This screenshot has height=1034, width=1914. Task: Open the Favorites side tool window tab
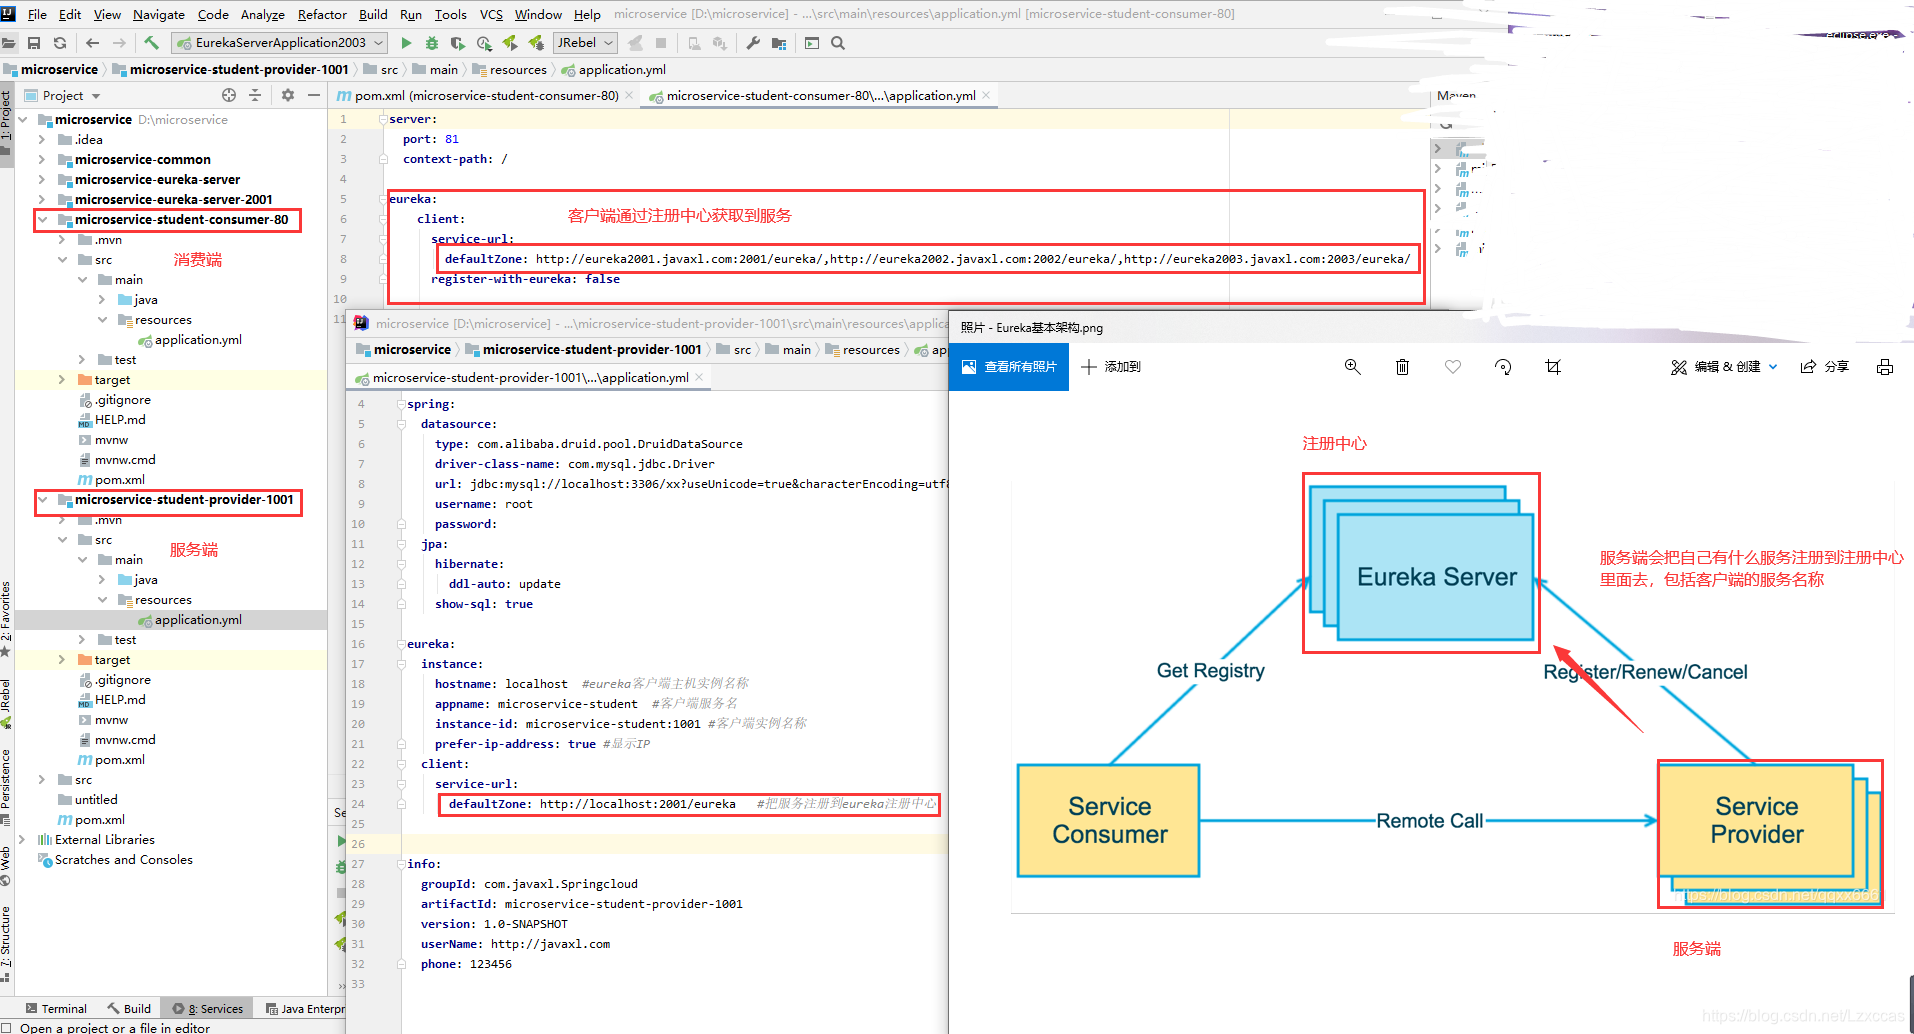6,620
